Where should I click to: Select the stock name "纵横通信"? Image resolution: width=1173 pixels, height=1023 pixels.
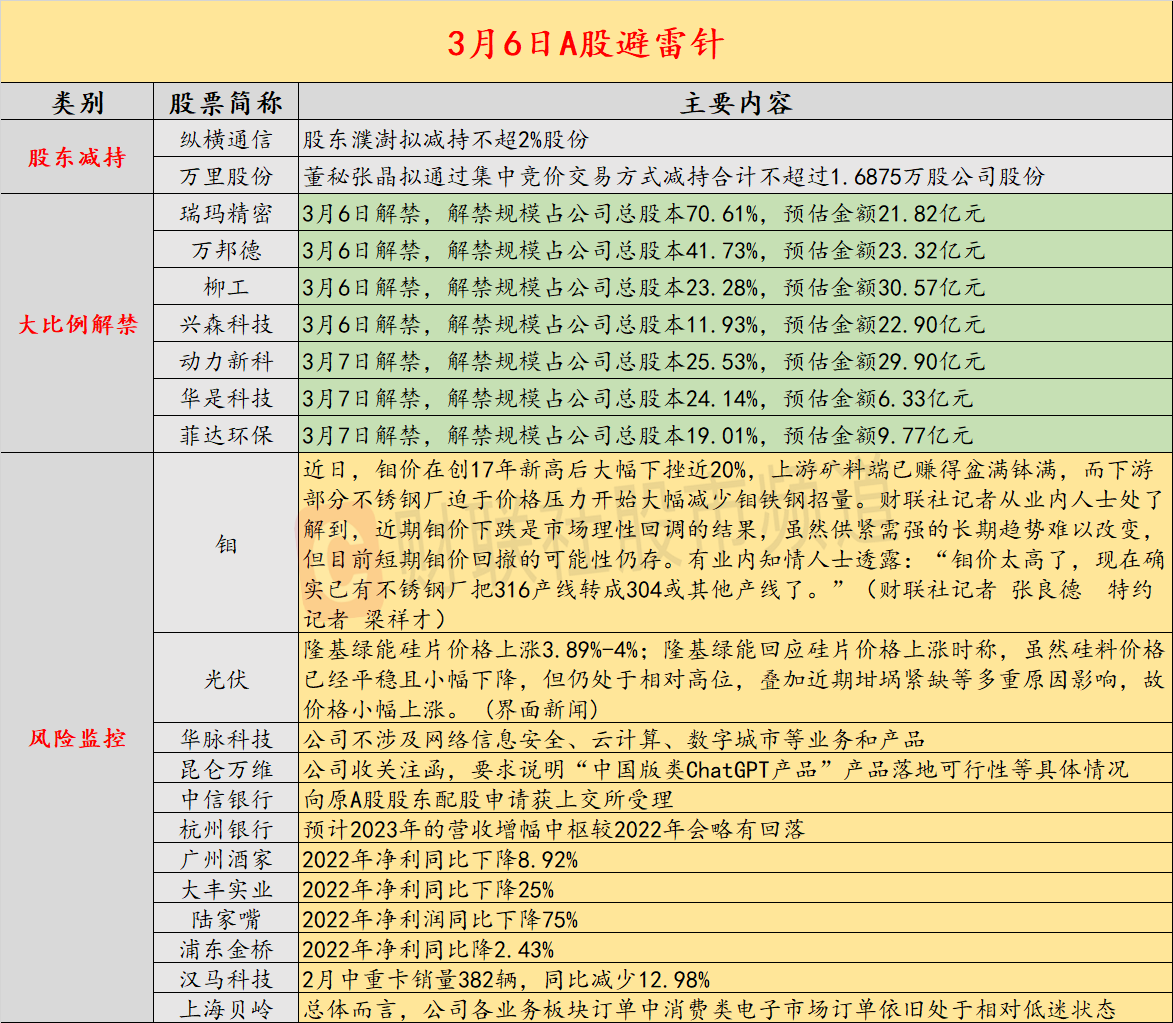pos(226,139)
